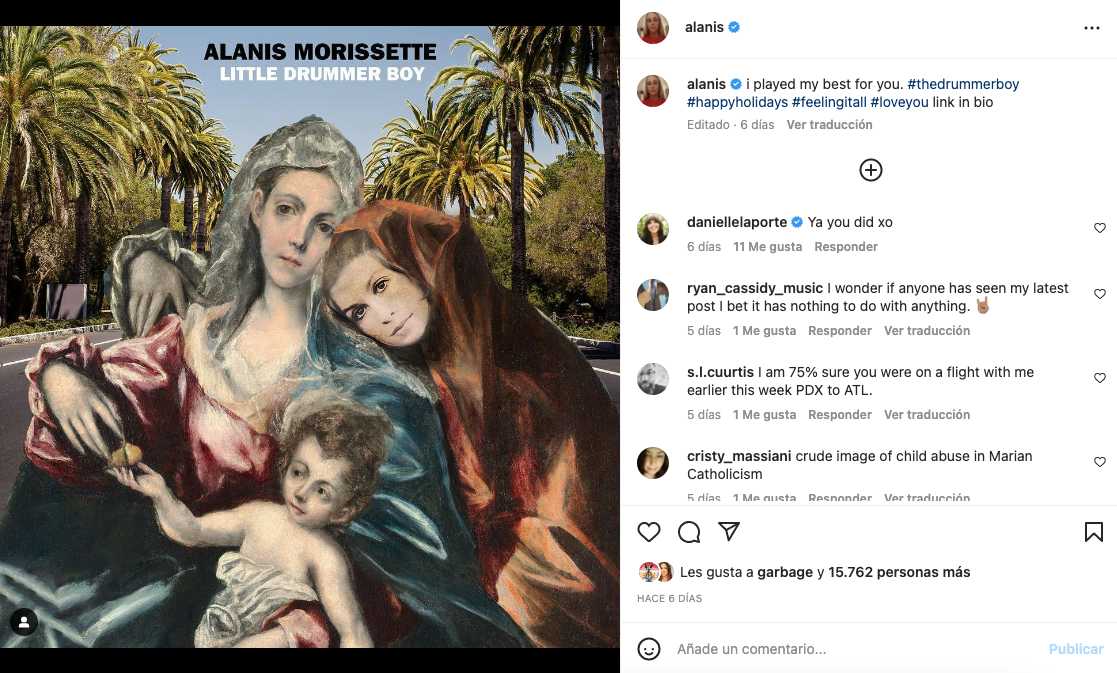The image size is (1117, 673).
Task: Save the post with the bookmark icon
Action: click(1093, 532)
